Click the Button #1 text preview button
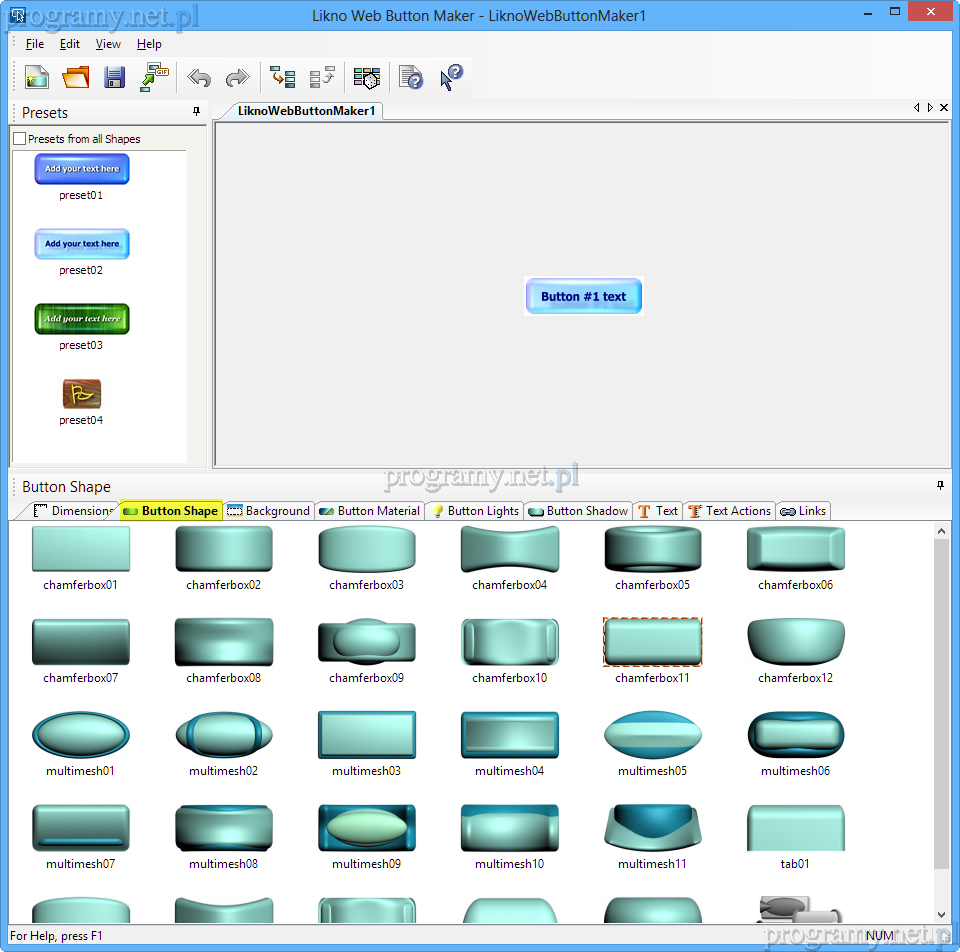Viewport: 960px width, 952px height. tap(583, 297)
